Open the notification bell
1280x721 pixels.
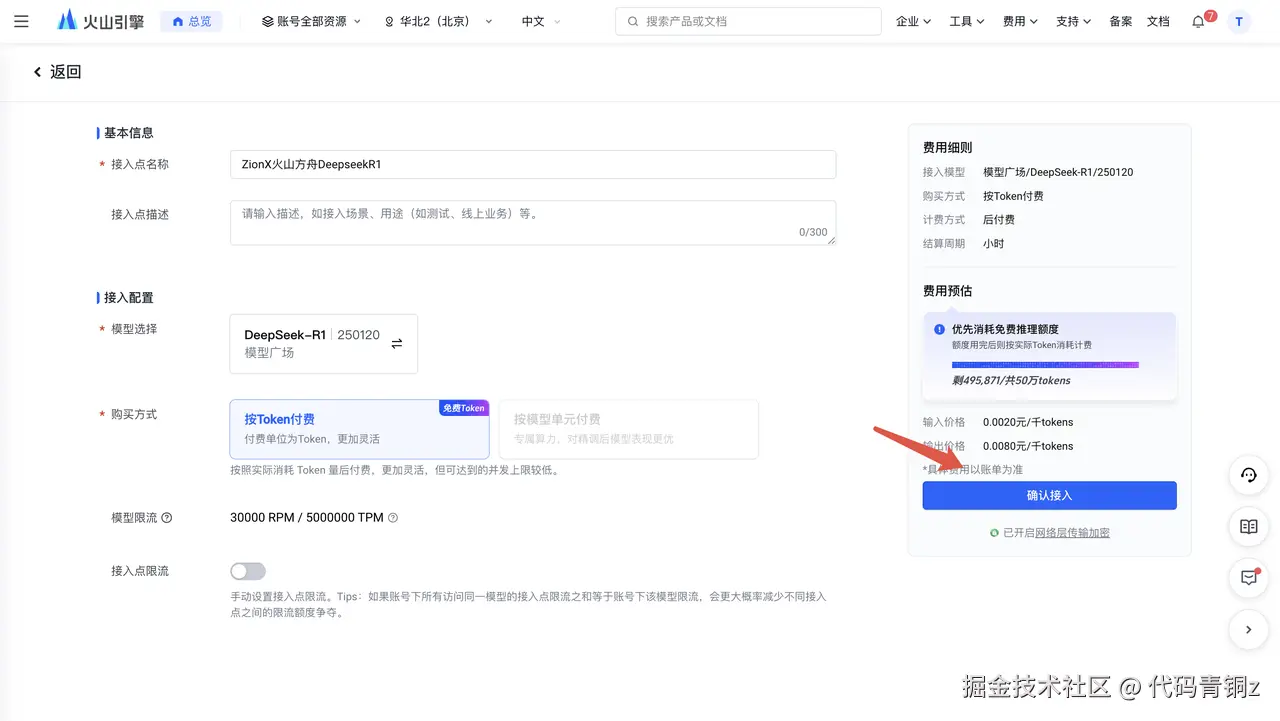(x=1199, y=21)
